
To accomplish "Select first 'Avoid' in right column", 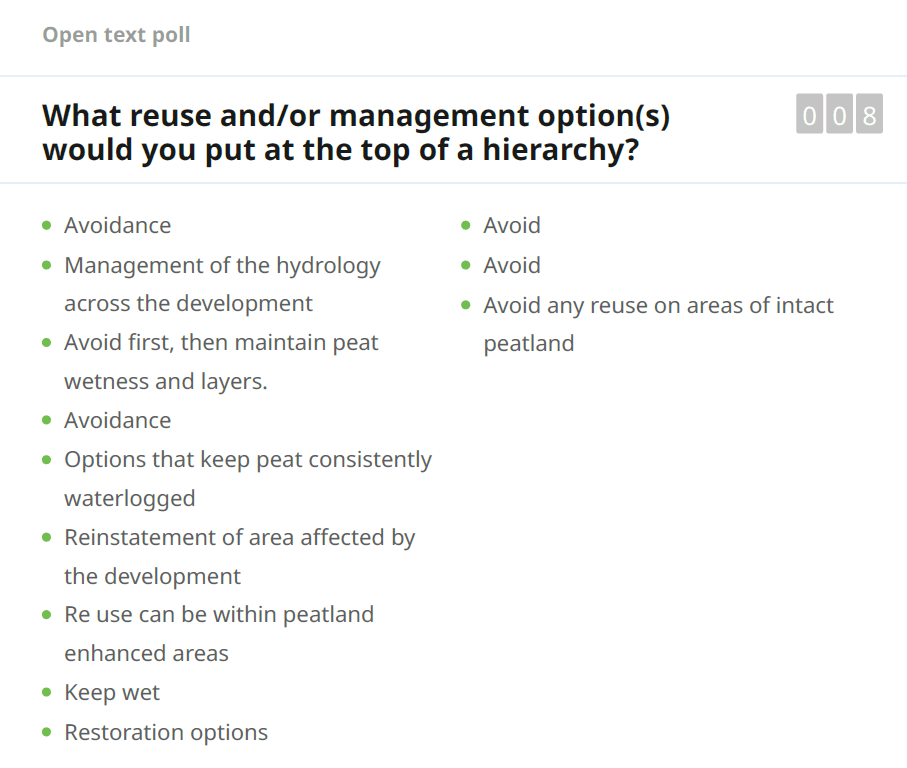I will (512, 226).
